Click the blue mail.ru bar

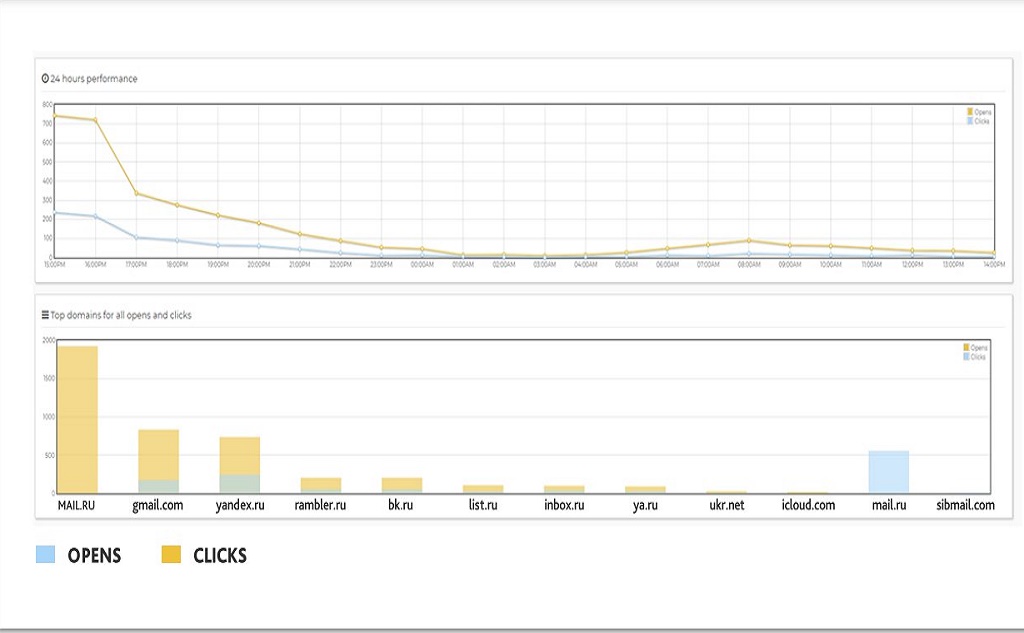(x=888, y=472)
